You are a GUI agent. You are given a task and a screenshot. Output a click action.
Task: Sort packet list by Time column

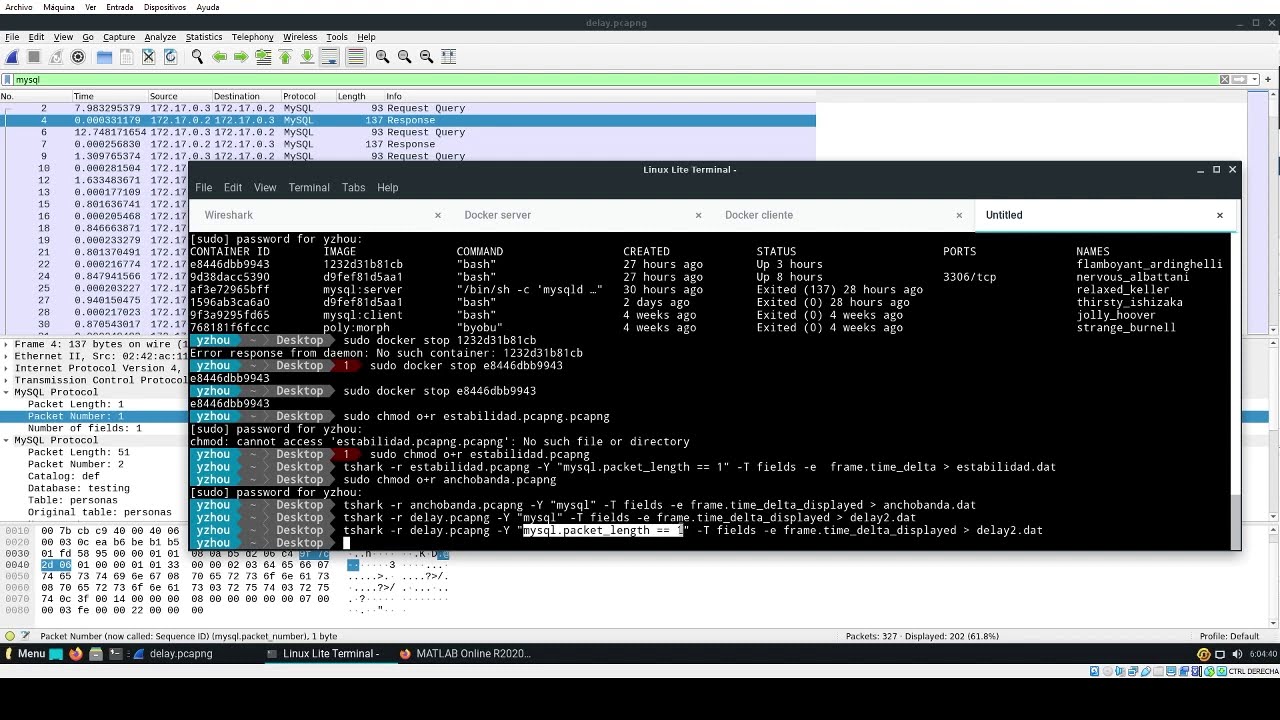coord(109,97)
